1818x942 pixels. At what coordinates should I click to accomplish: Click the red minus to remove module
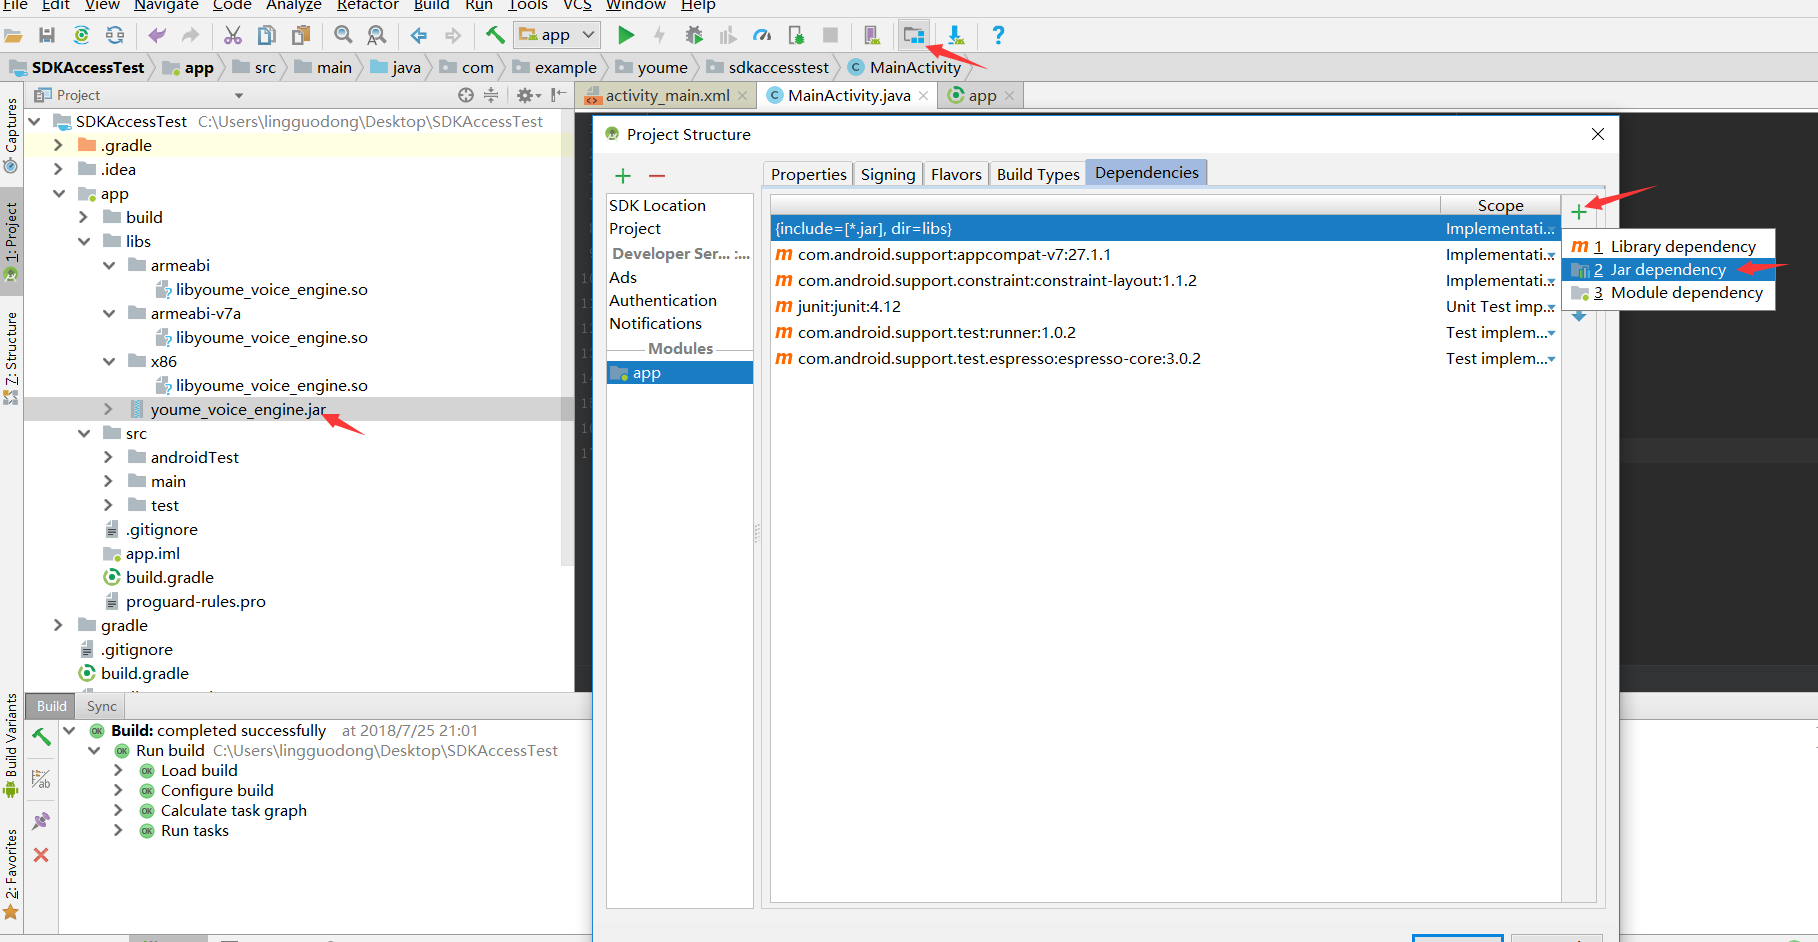coord(657,176)
